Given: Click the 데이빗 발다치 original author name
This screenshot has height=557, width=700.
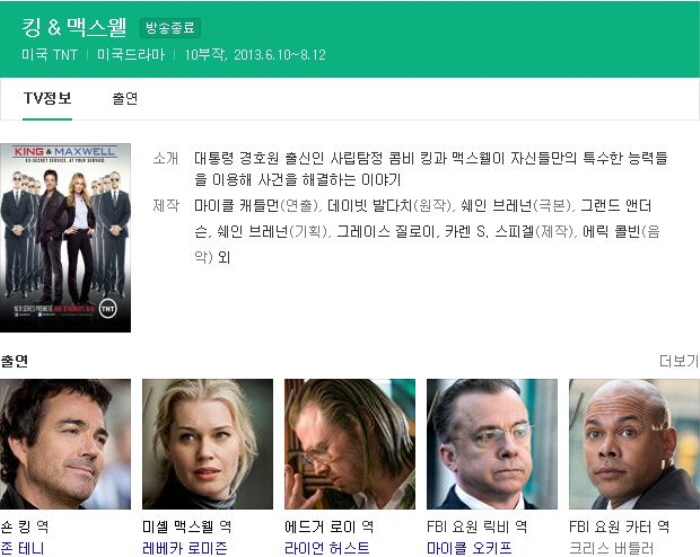Looking at the screenshot, I should pos(370,206).
